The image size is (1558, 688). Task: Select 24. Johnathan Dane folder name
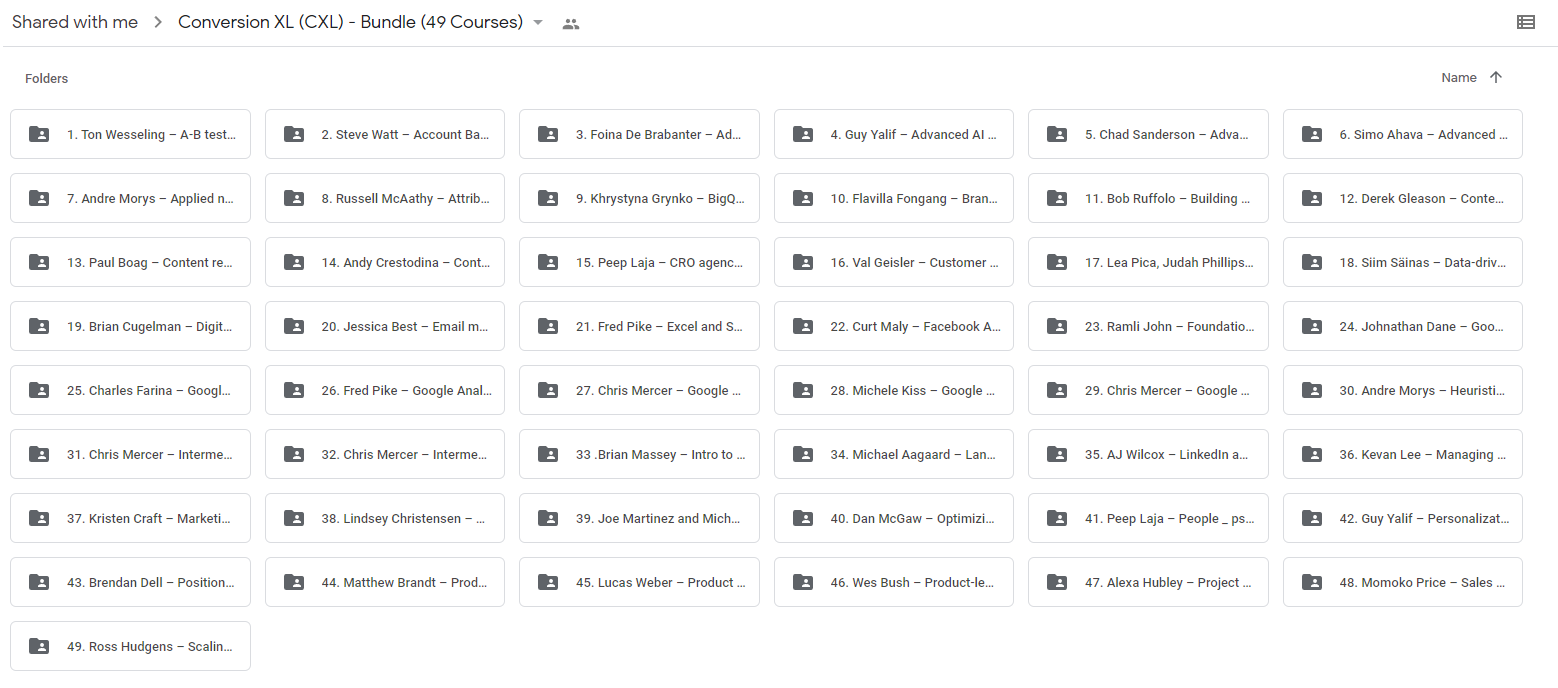coord(1423,327)
